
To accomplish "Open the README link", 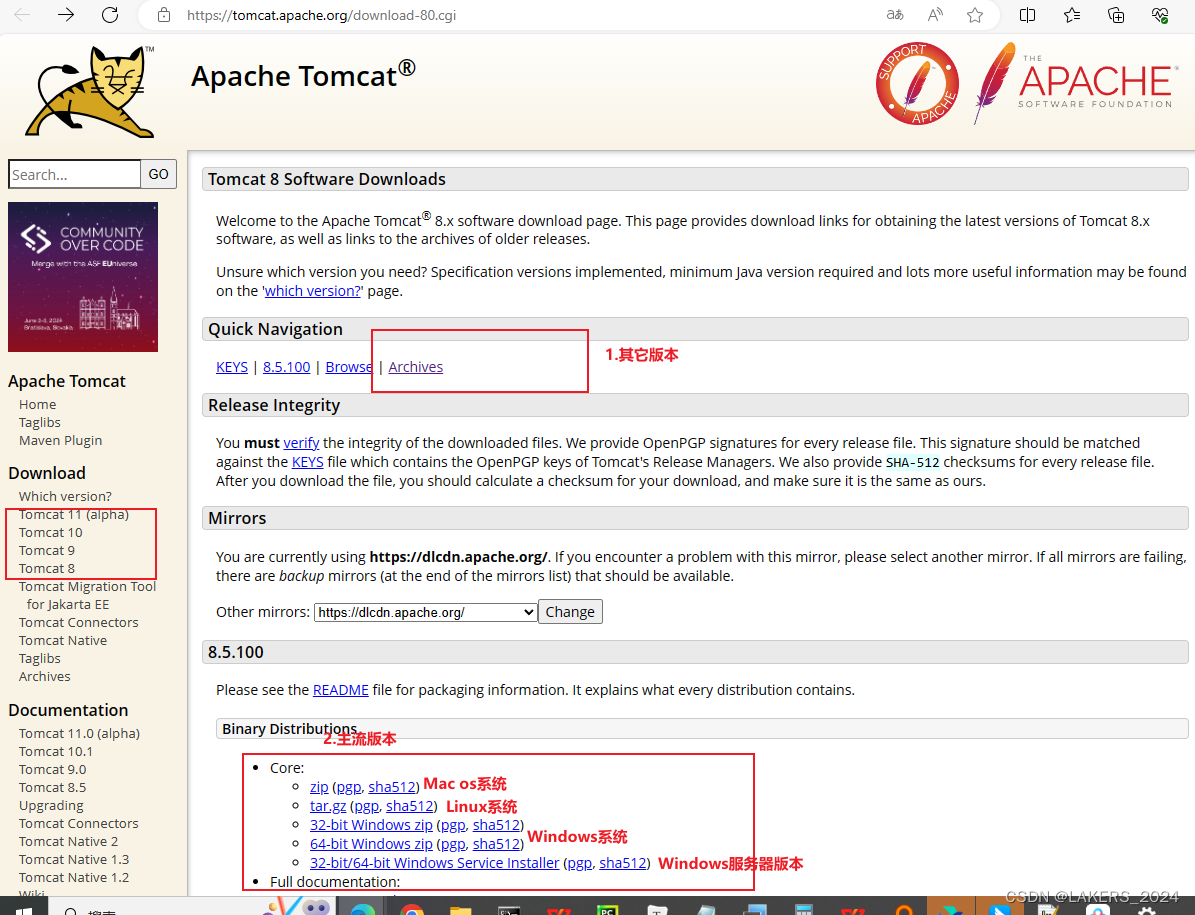I will (341, 690).
